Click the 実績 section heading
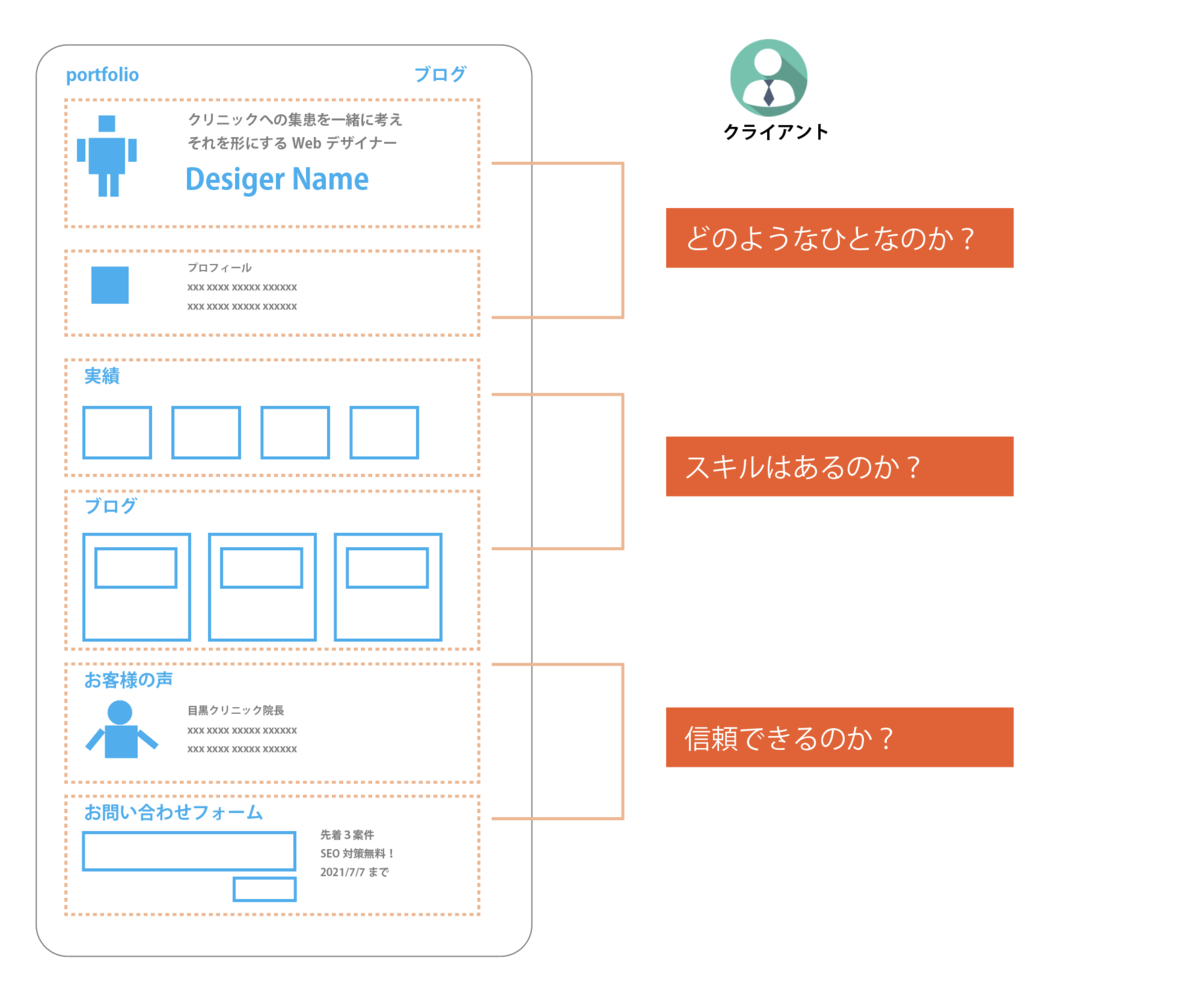This screenshot has width=1200, height=985. pyautogui.click(x=102, y=377)
